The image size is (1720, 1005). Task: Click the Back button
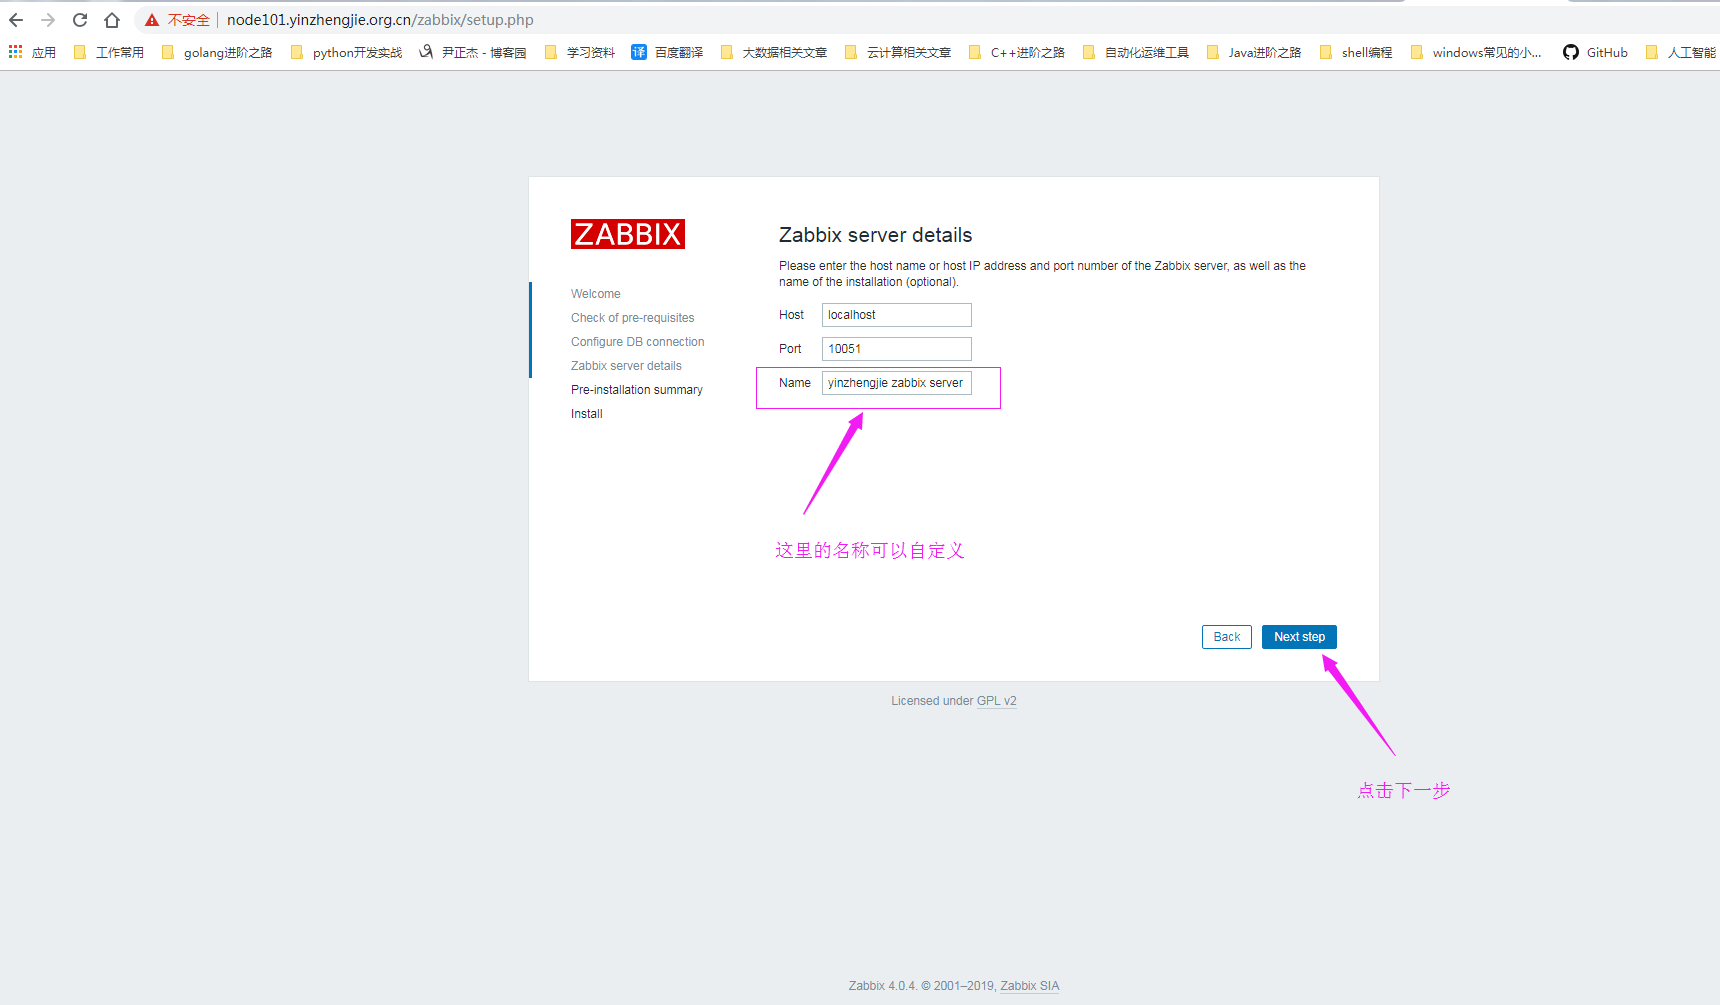(x=1227, y=637)
